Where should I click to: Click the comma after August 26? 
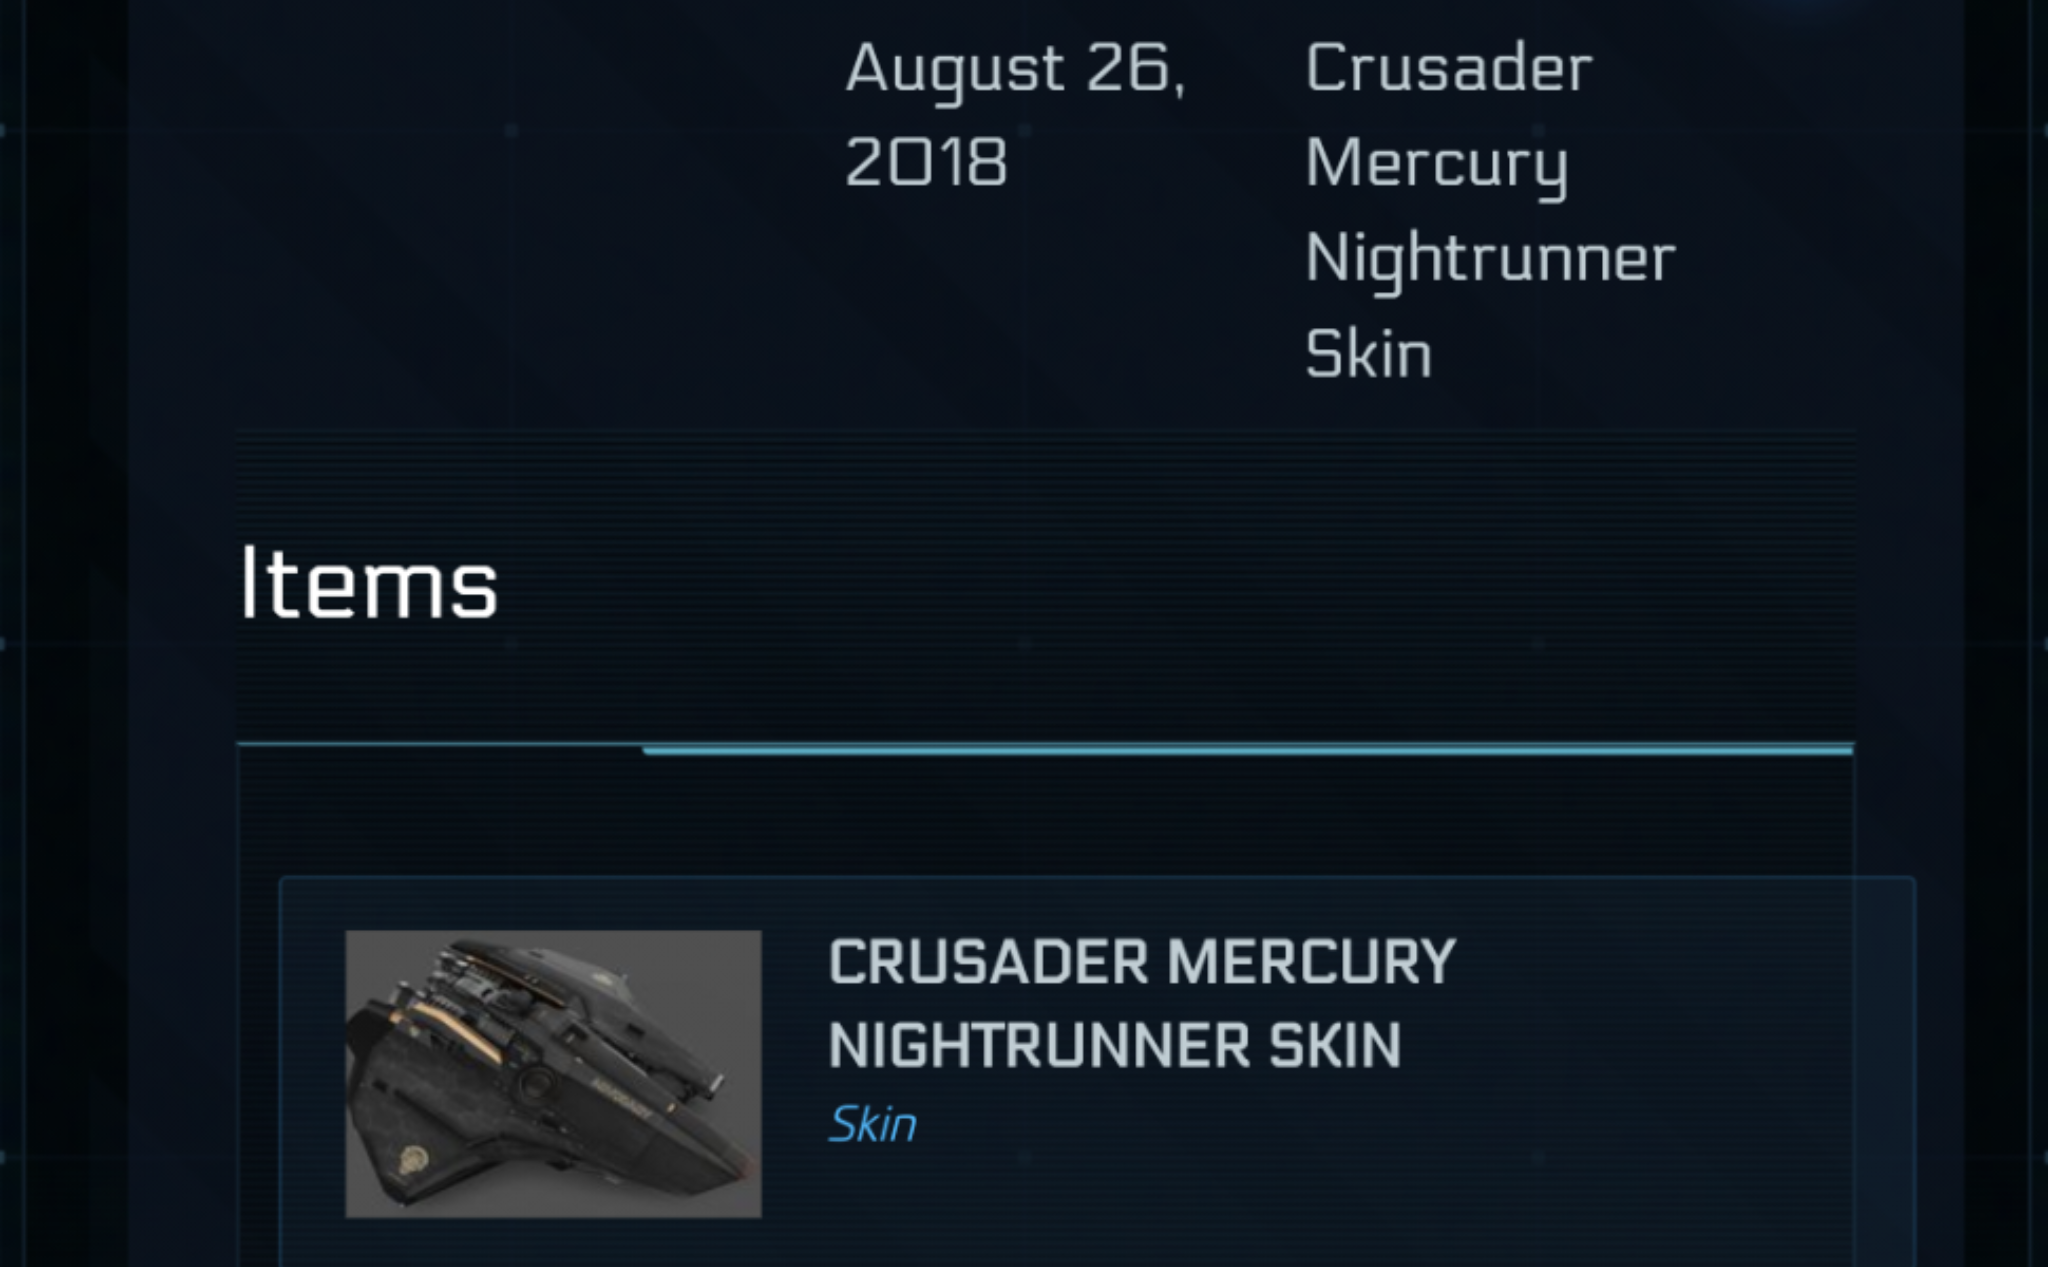click(x=1180, y=90)
